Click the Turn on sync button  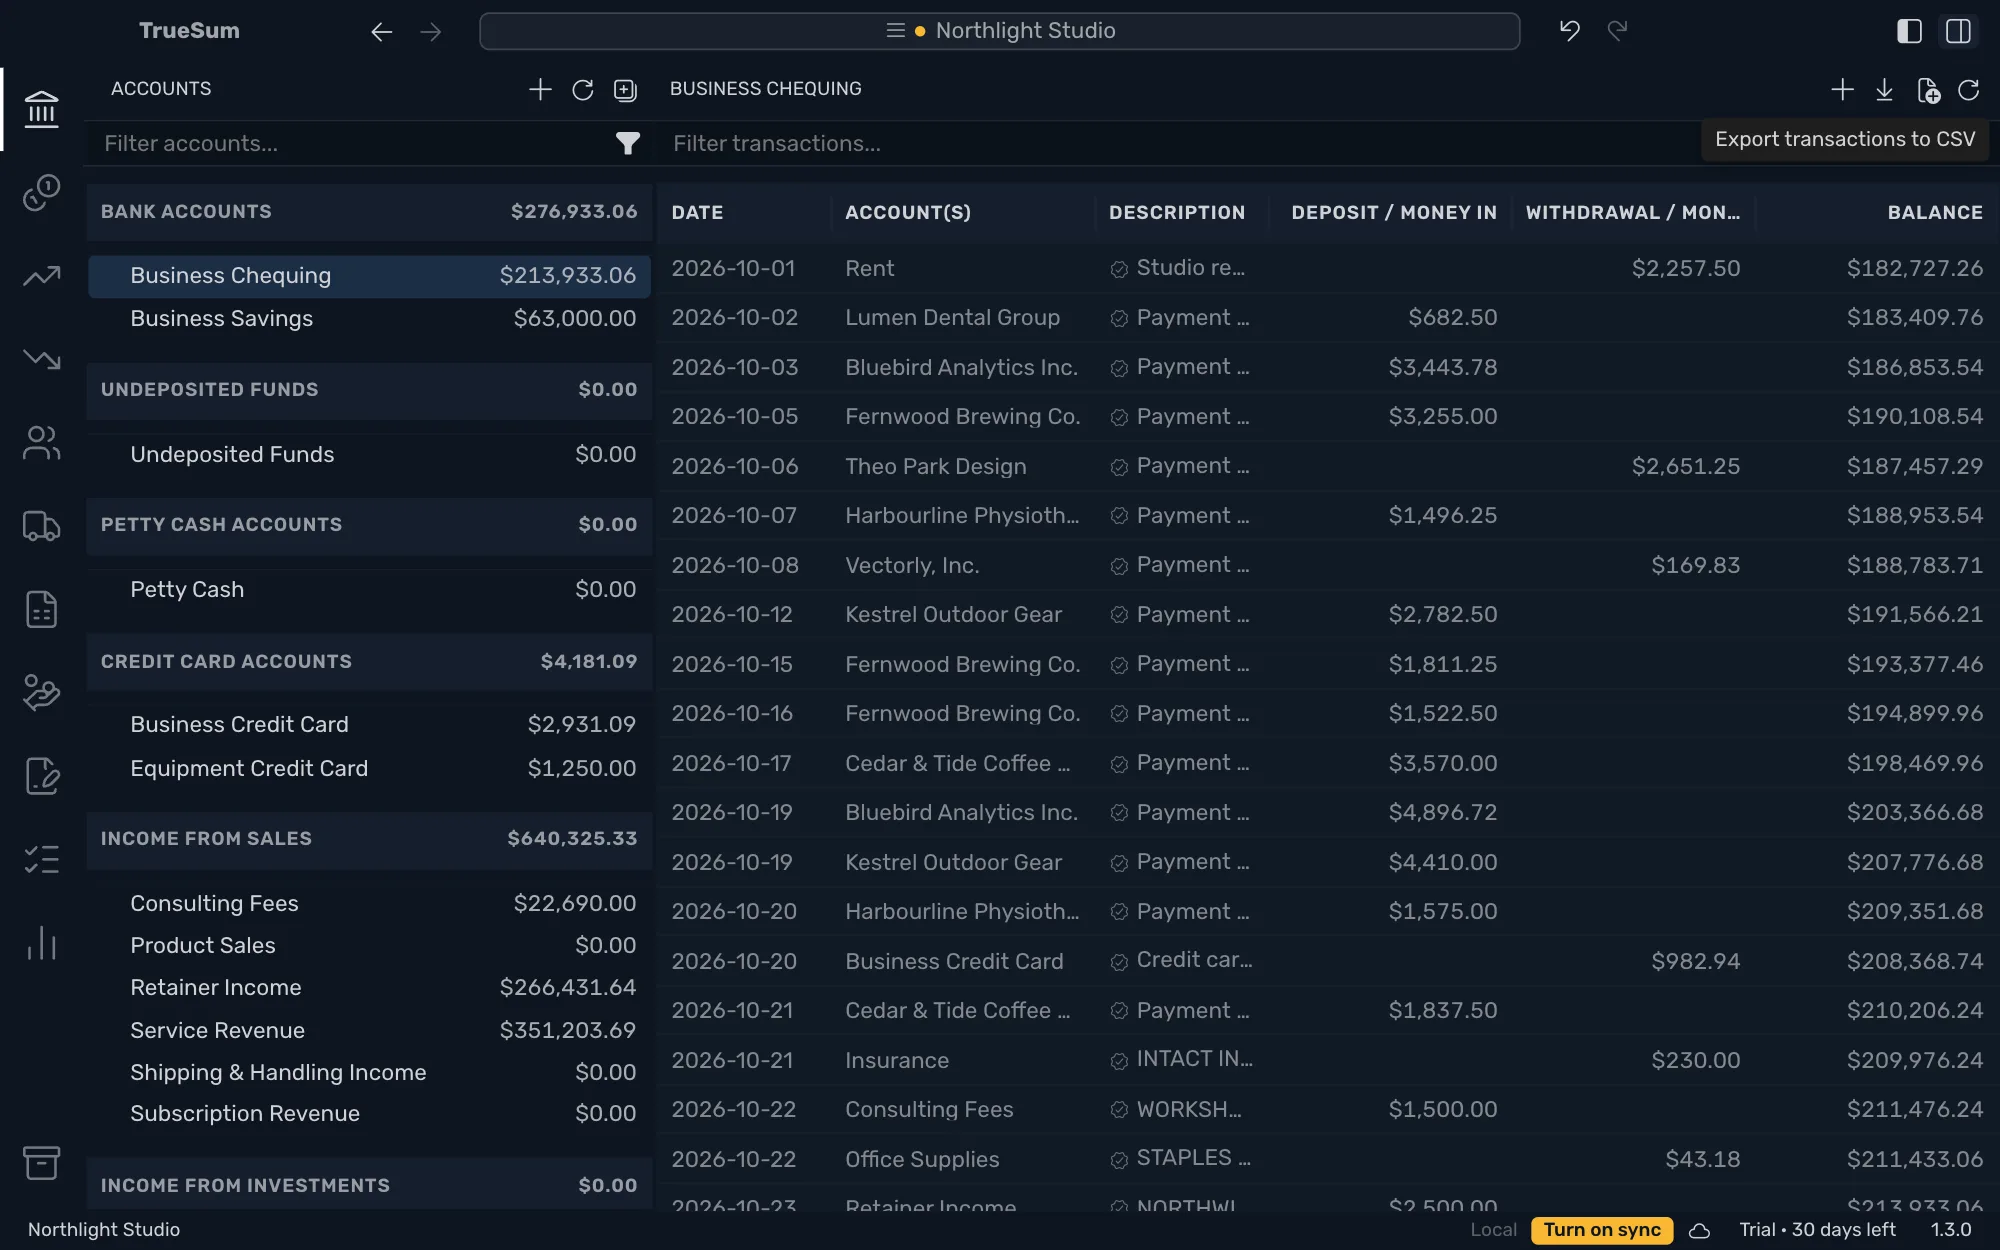[1602, 1230]
